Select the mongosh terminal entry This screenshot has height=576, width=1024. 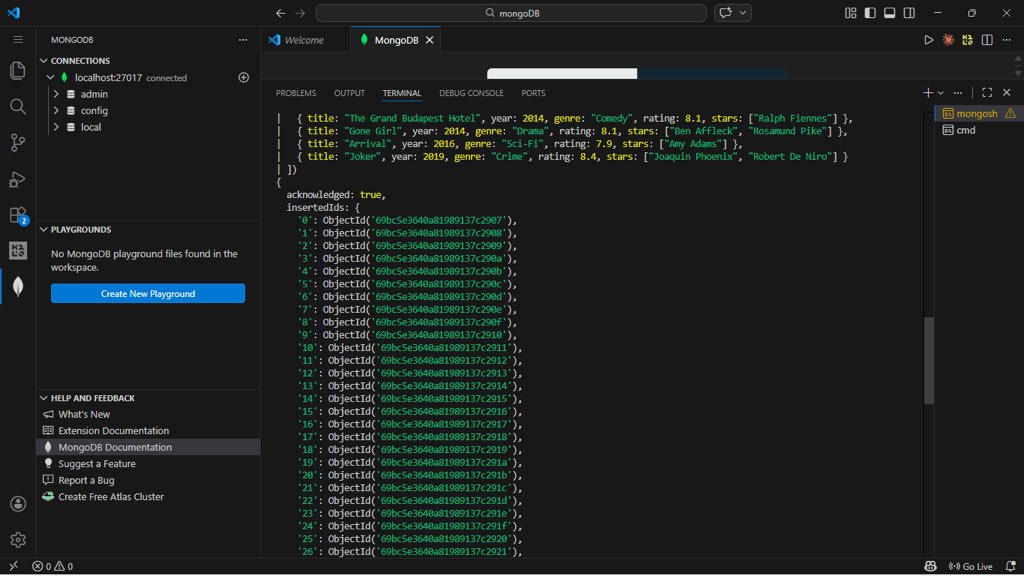point(977,114)
